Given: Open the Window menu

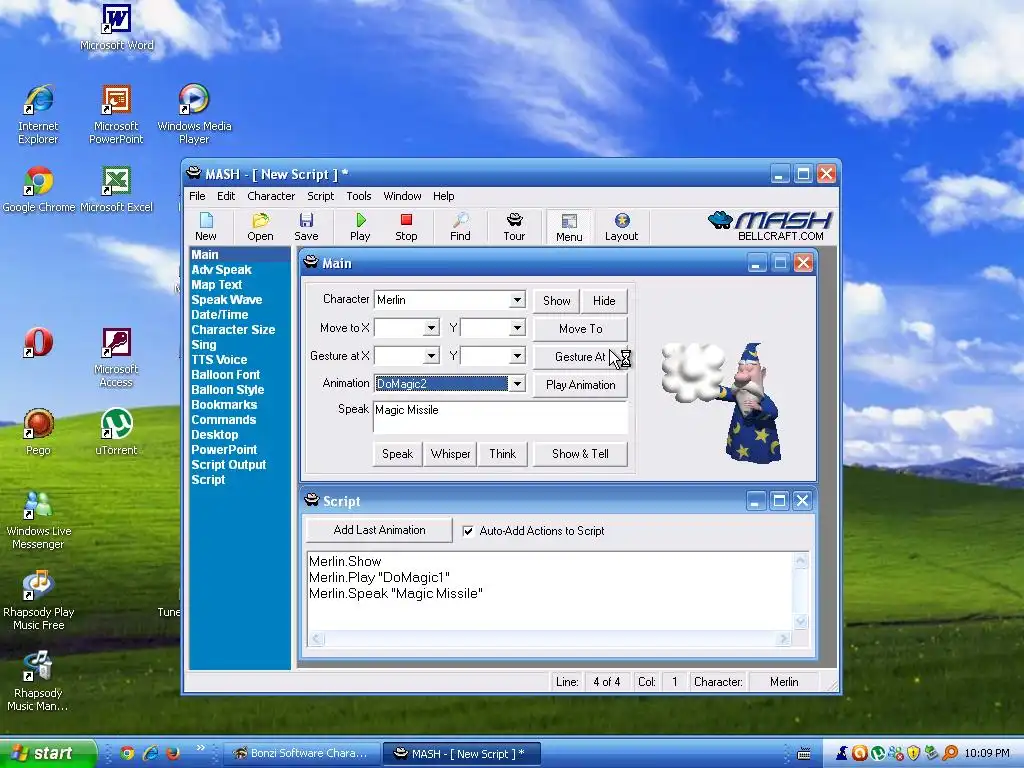Looking at the screenshot, I should point(402,196).
